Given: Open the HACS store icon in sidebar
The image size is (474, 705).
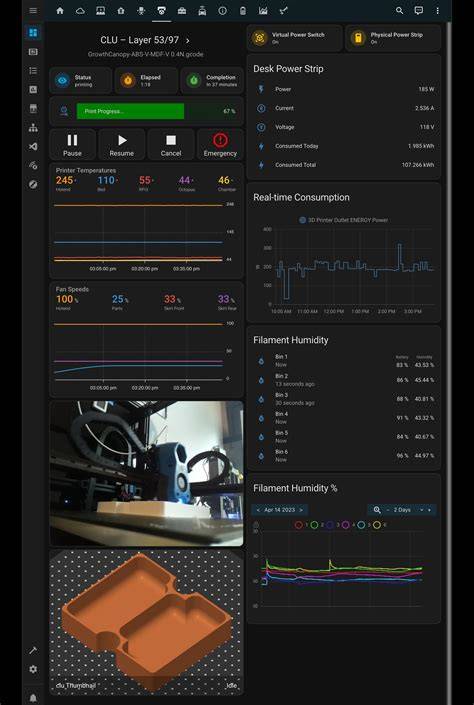Looking at the screenshot, I should (x=33, y=108).
